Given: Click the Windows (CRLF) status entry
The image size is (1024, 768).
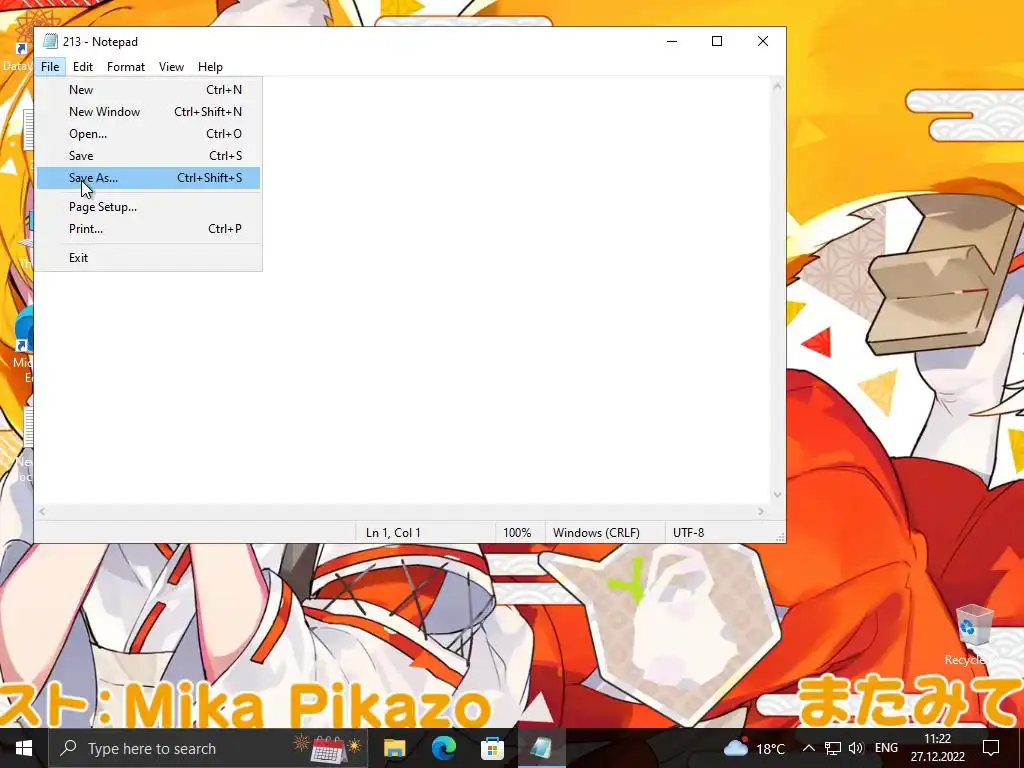Looking at the screenshot, I should pyautogui.click(x=596, y=533).
